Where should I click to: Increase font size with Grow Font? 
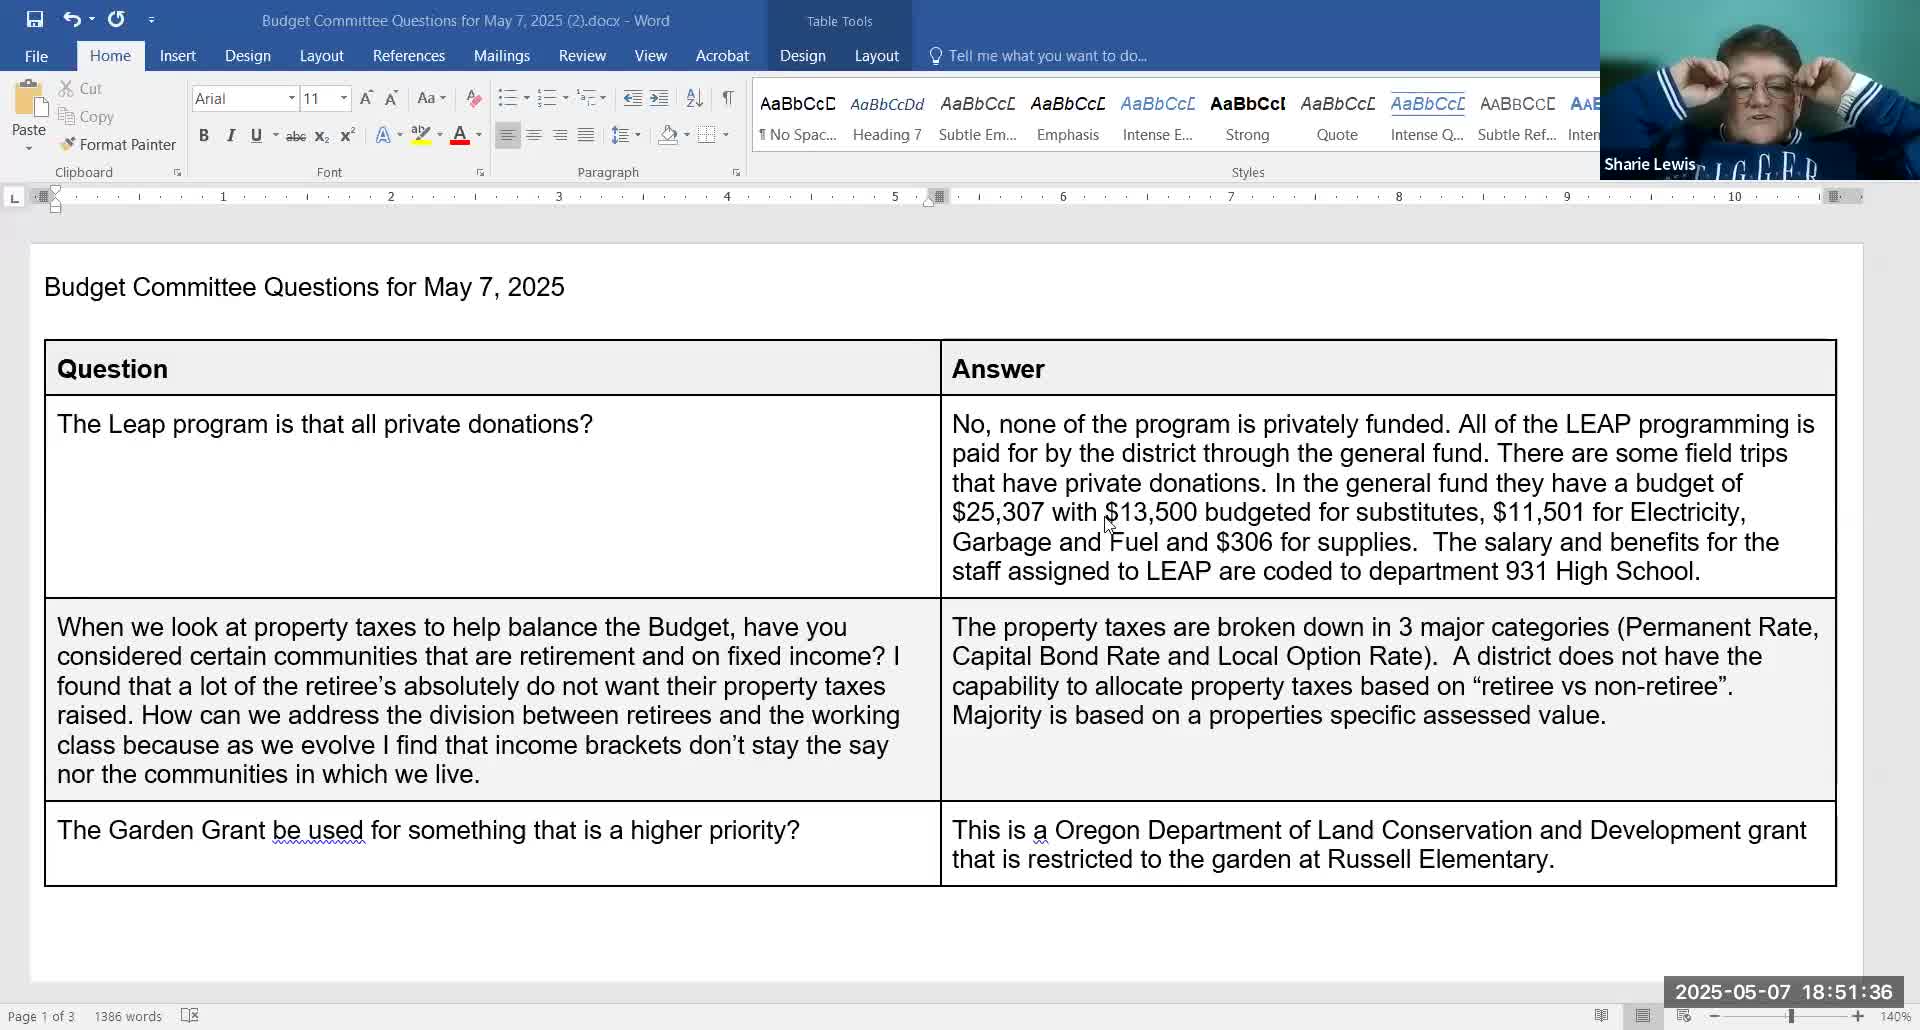[x=366, y=98]
